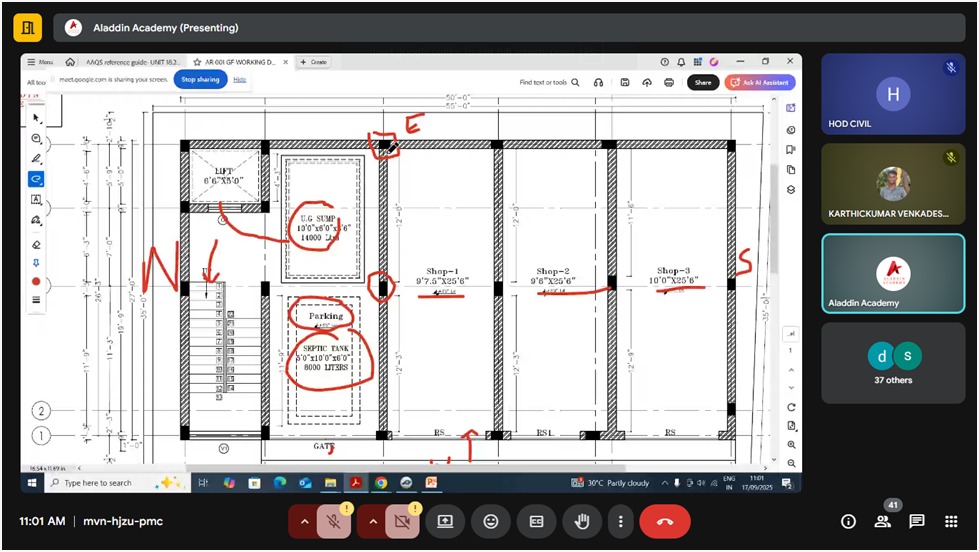Pick the red annotation color circle
The width and height of the screenshot is (979, 552).
click(37, 282)
